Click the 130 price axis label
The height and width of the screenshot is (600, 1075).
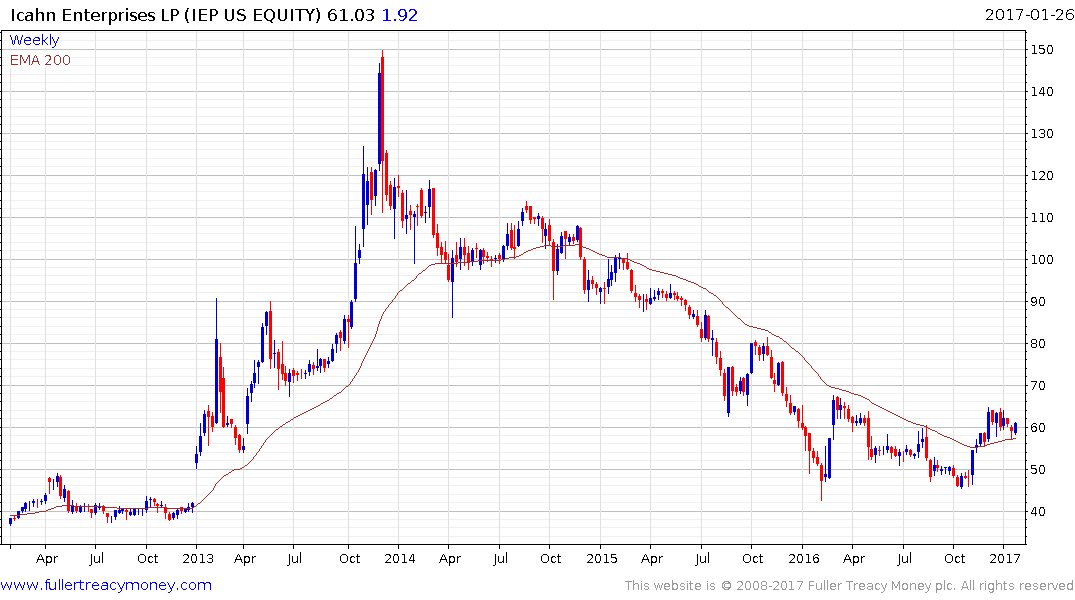click(1042, 134)
